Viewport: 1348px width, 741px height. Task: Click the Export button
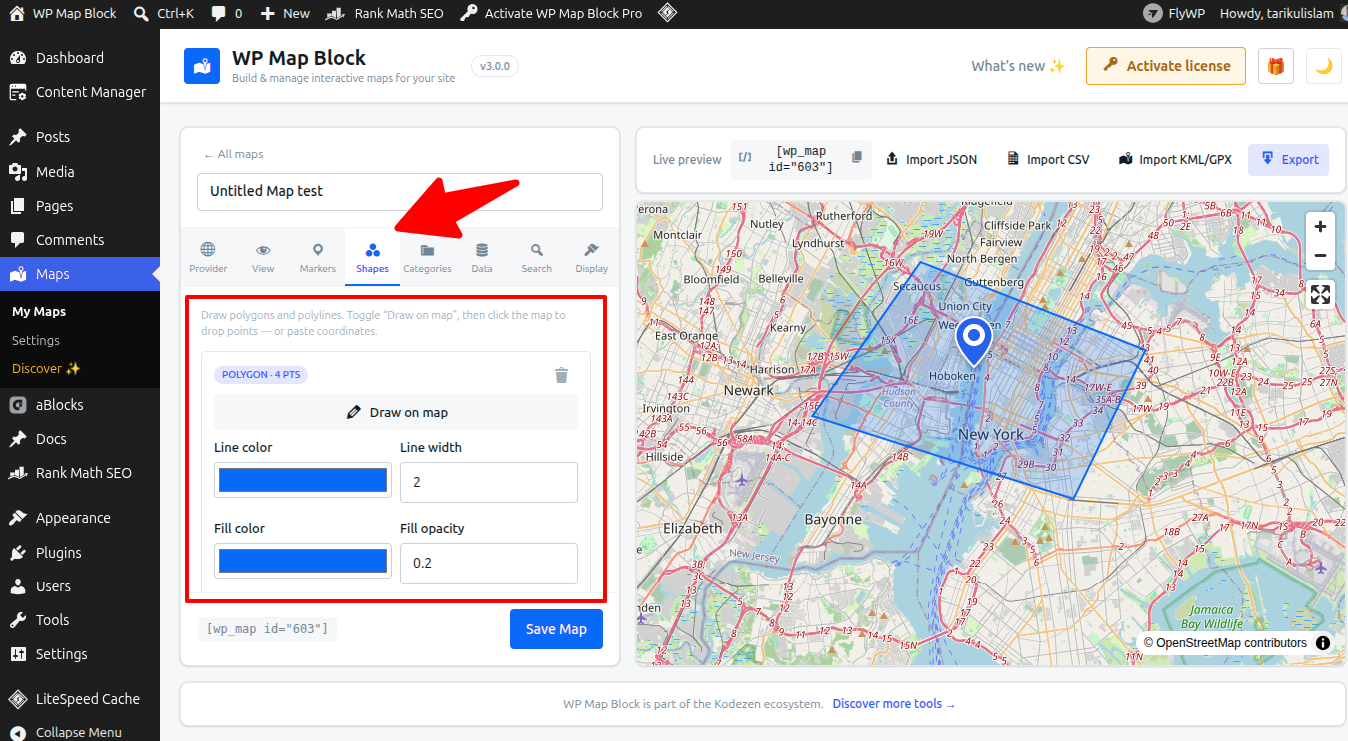(x=1289, y=159)
